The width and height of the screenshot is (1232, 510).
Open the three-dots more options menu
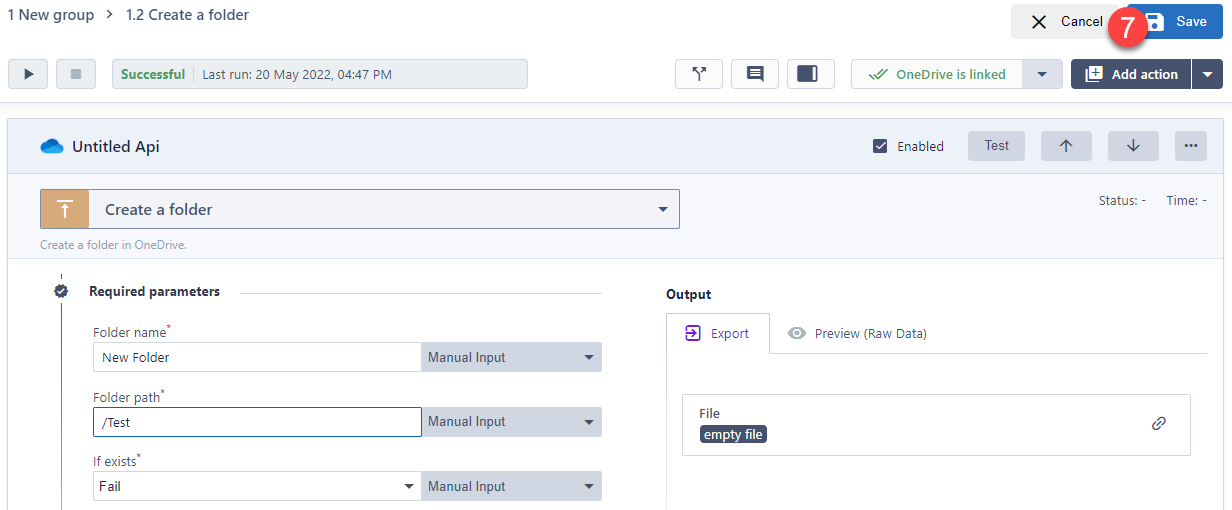[x=1190, y=146]
